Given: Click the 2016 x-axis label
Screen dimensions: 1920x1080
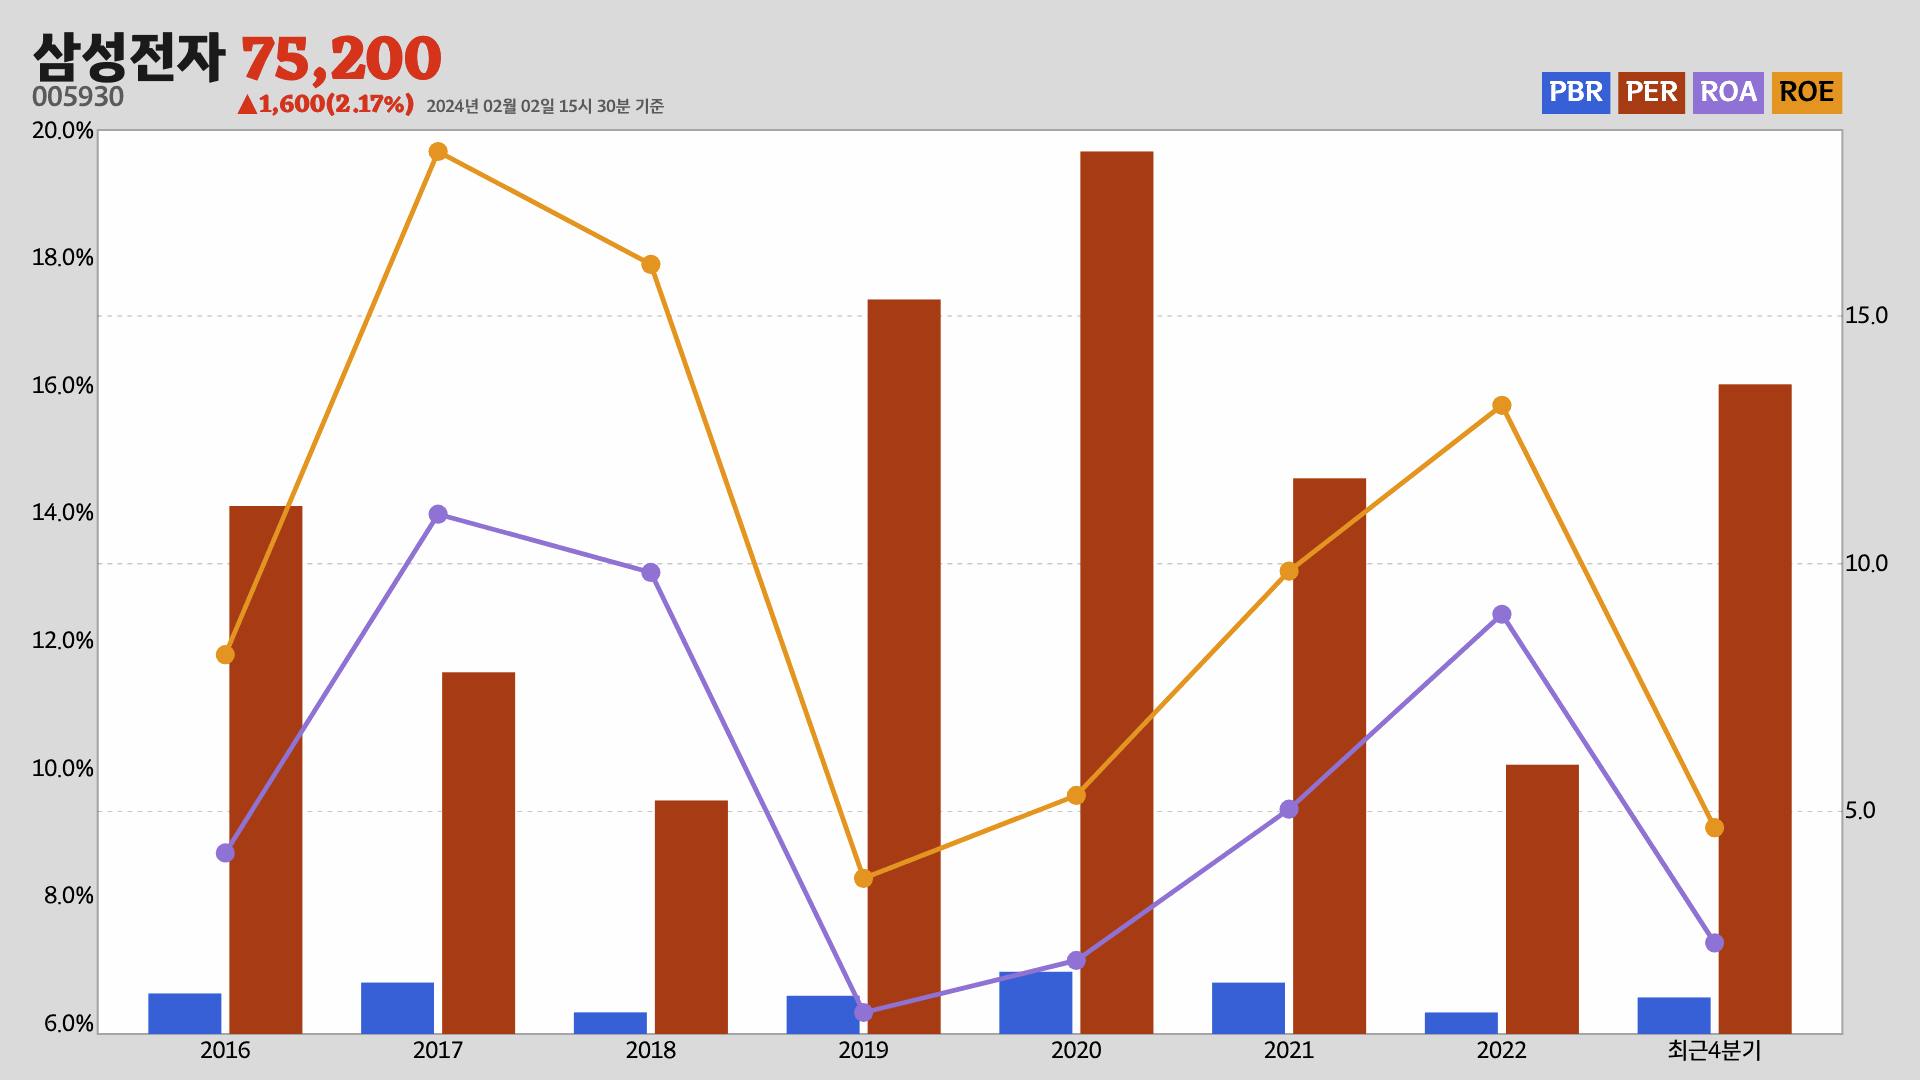Looking at the screenshot, I should (225, 1051).
